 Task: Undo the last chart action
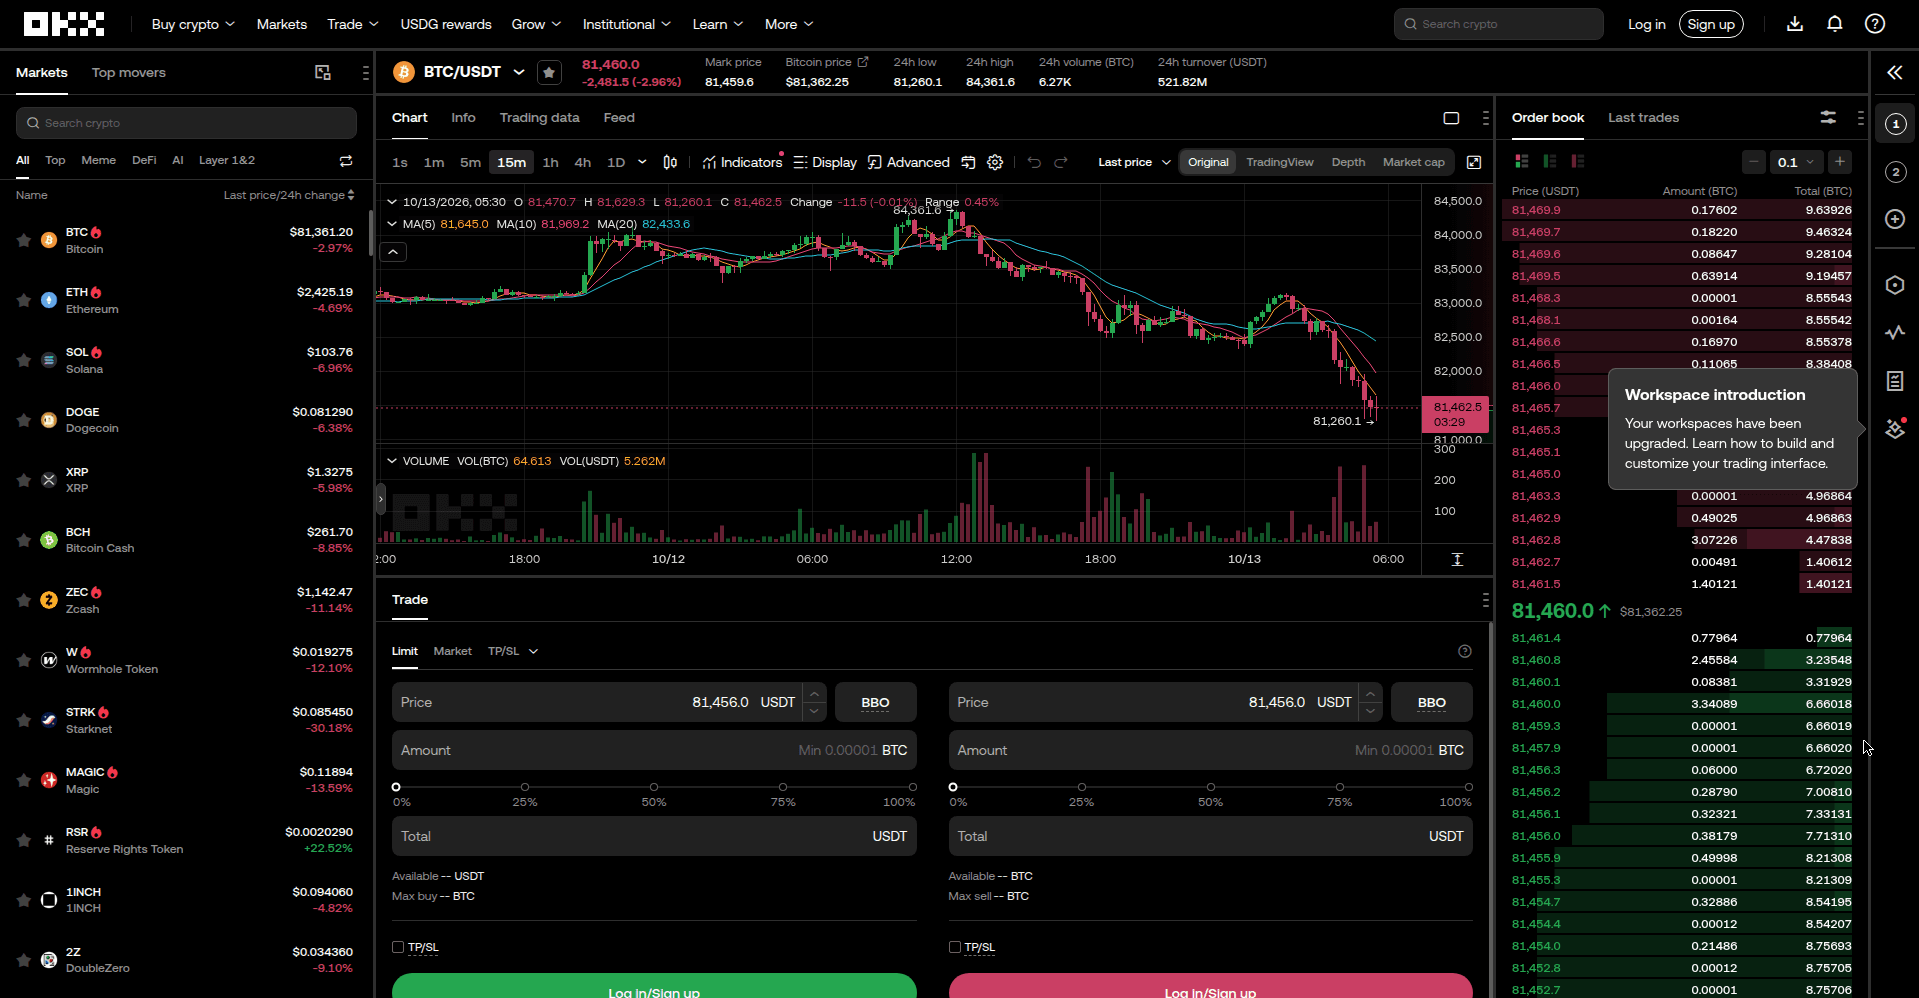1034,162
